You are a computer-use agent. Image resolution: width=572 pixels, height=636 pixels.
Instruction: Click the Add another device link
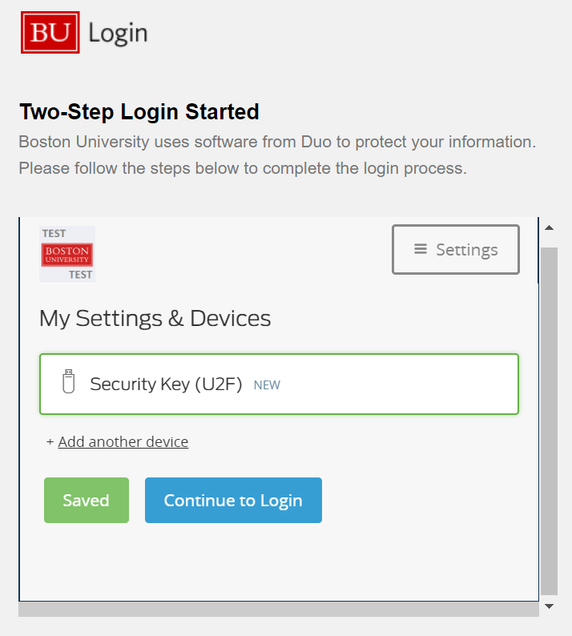123,442
